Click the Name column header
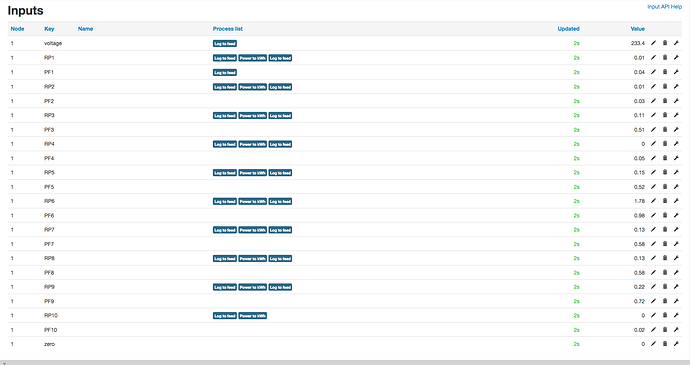 [x=85, y=29]
